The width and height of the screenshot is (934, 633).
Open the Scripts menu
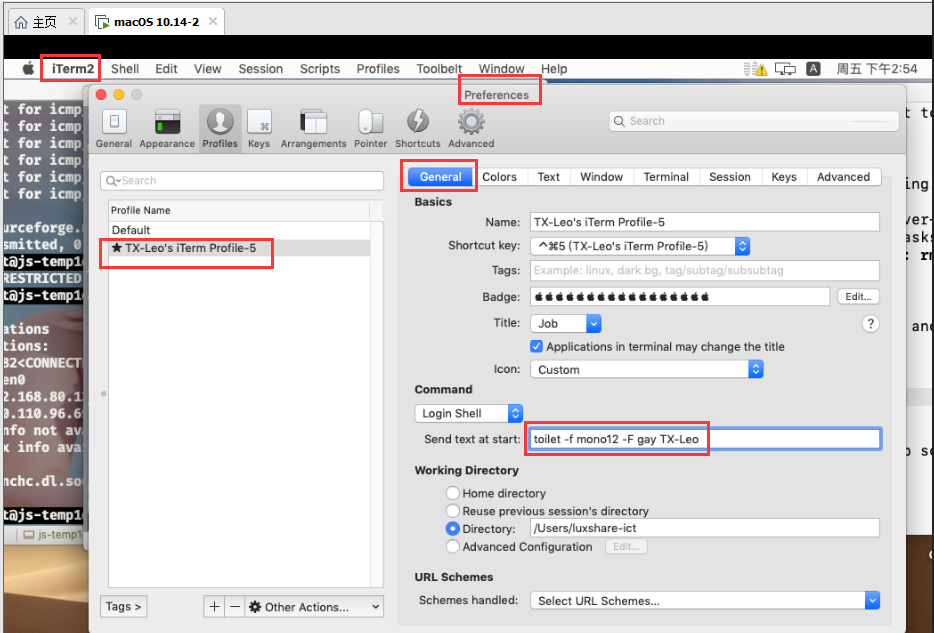click(x=320, y=68)
